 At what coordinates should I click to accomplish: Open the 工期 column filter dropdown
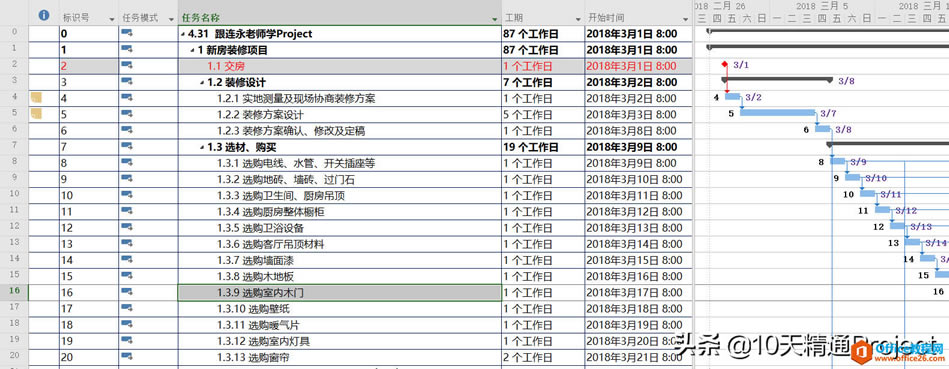click(x=577, y=19)
